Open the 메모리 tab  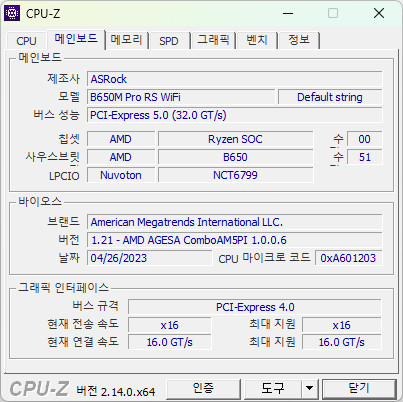126,40
